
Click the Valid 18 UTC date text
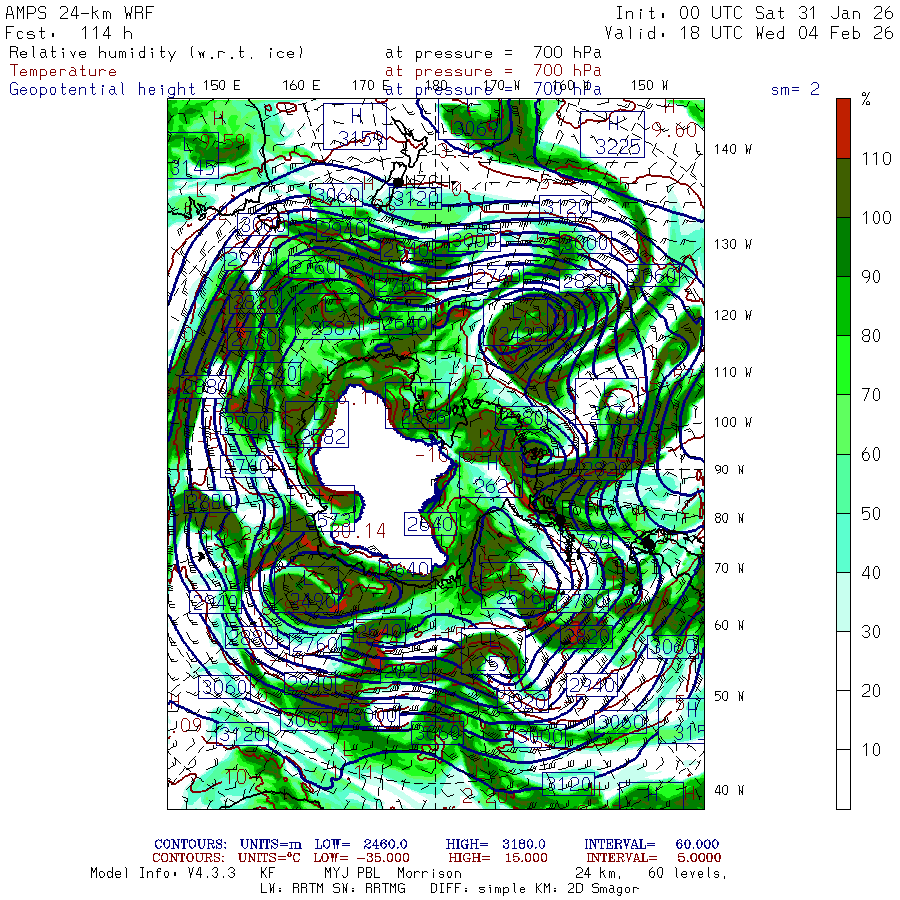(x=748, y=33)
